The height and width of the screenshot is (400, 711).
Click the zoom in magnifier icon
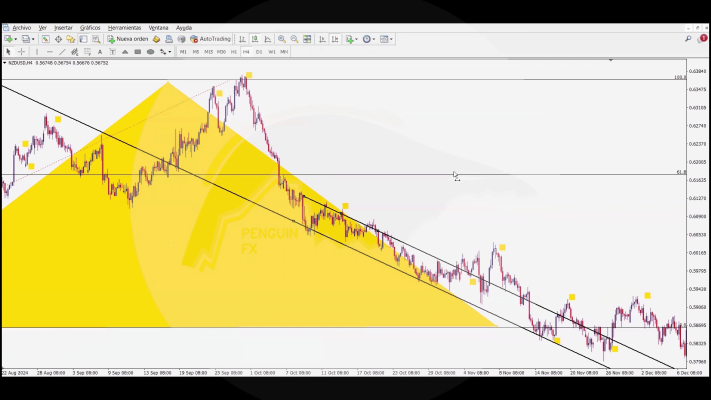280,39
